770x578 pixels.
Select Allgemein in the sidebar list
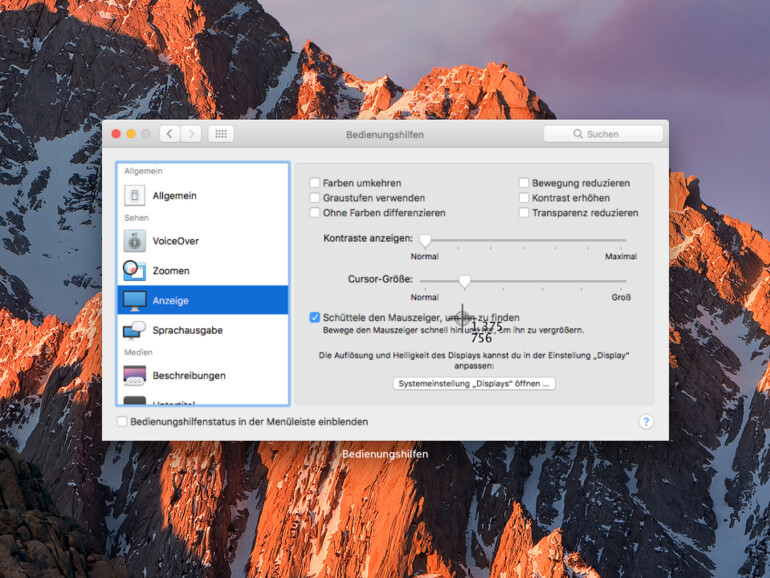[x=203, y=195]
